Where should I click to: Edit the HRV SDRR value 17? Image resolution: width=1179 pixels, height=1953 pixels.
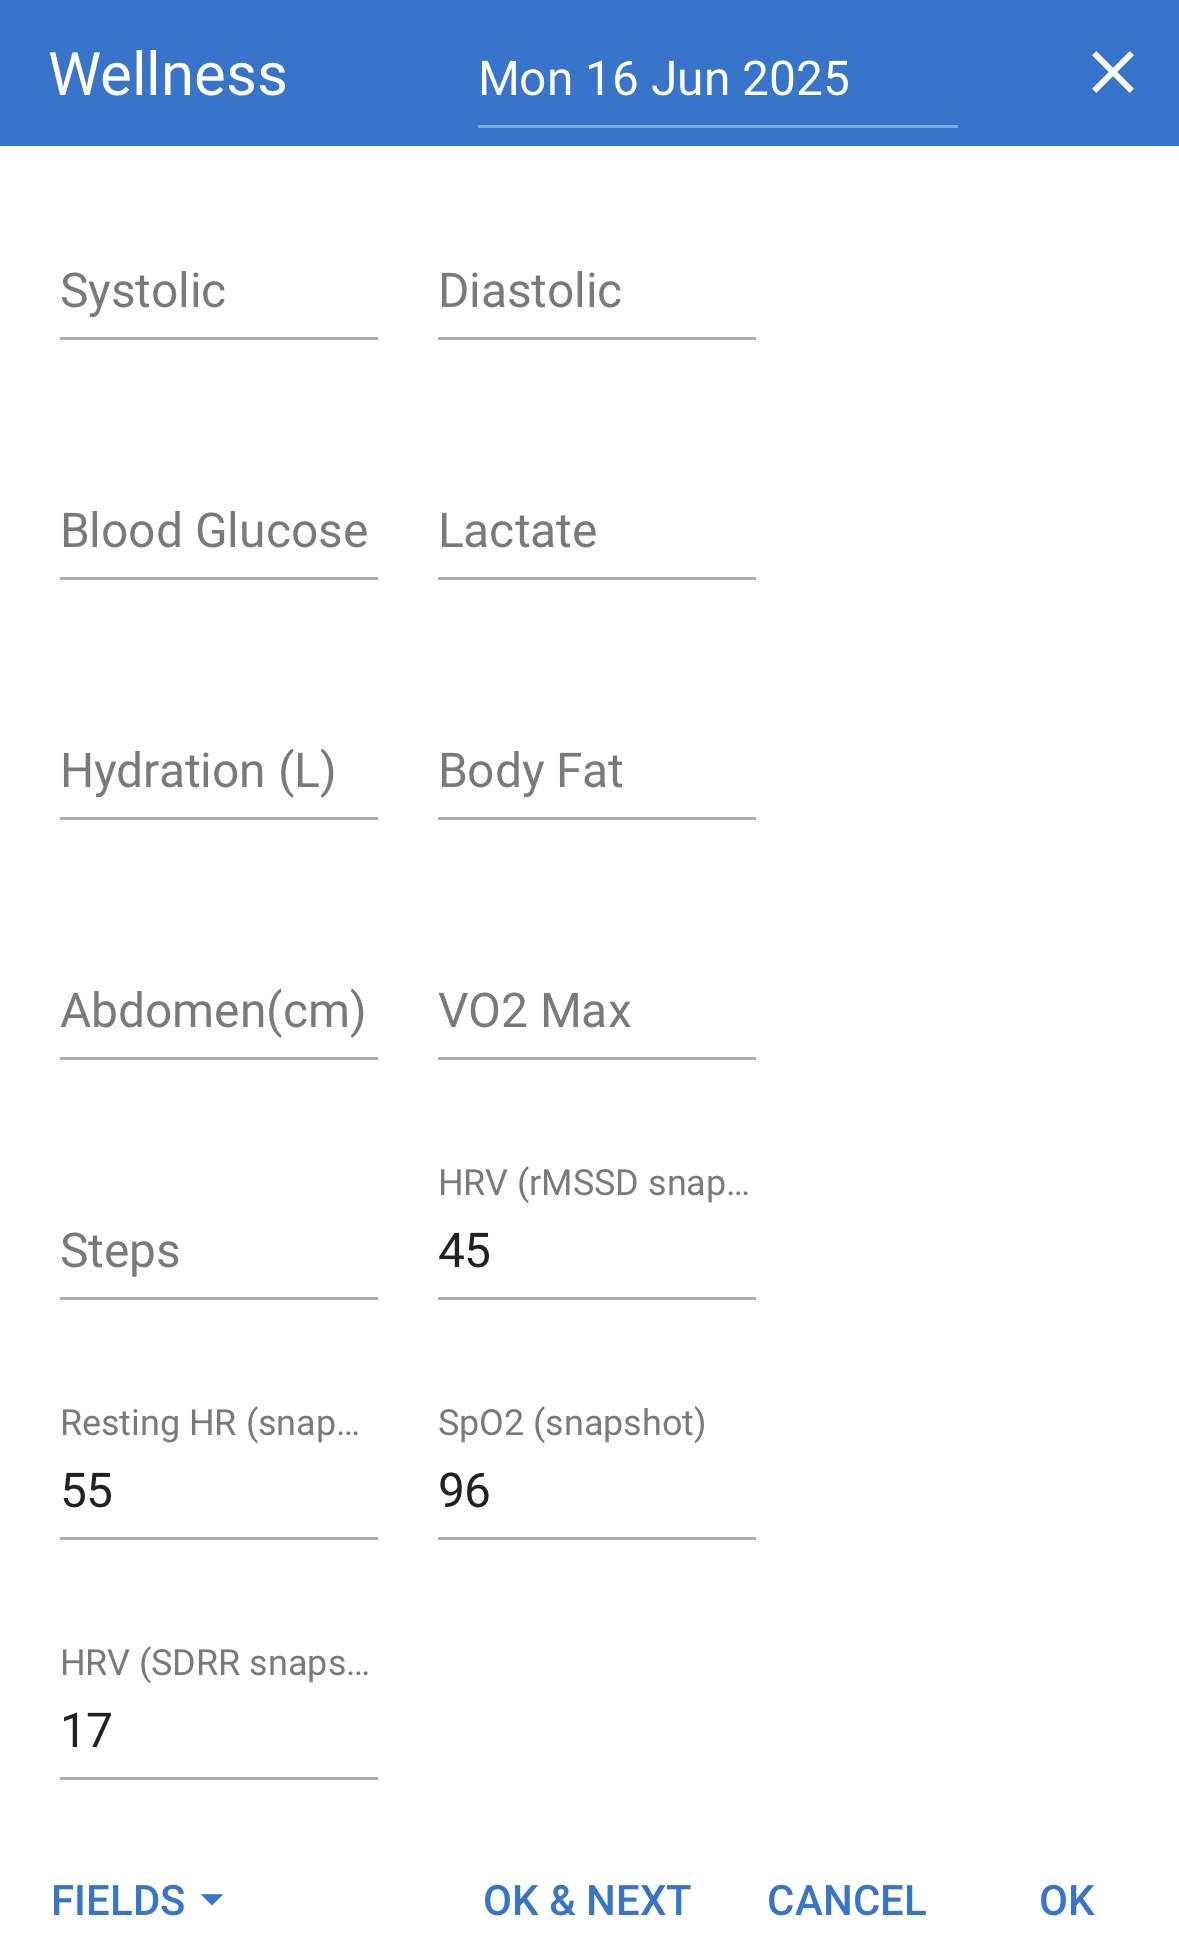218,1731
